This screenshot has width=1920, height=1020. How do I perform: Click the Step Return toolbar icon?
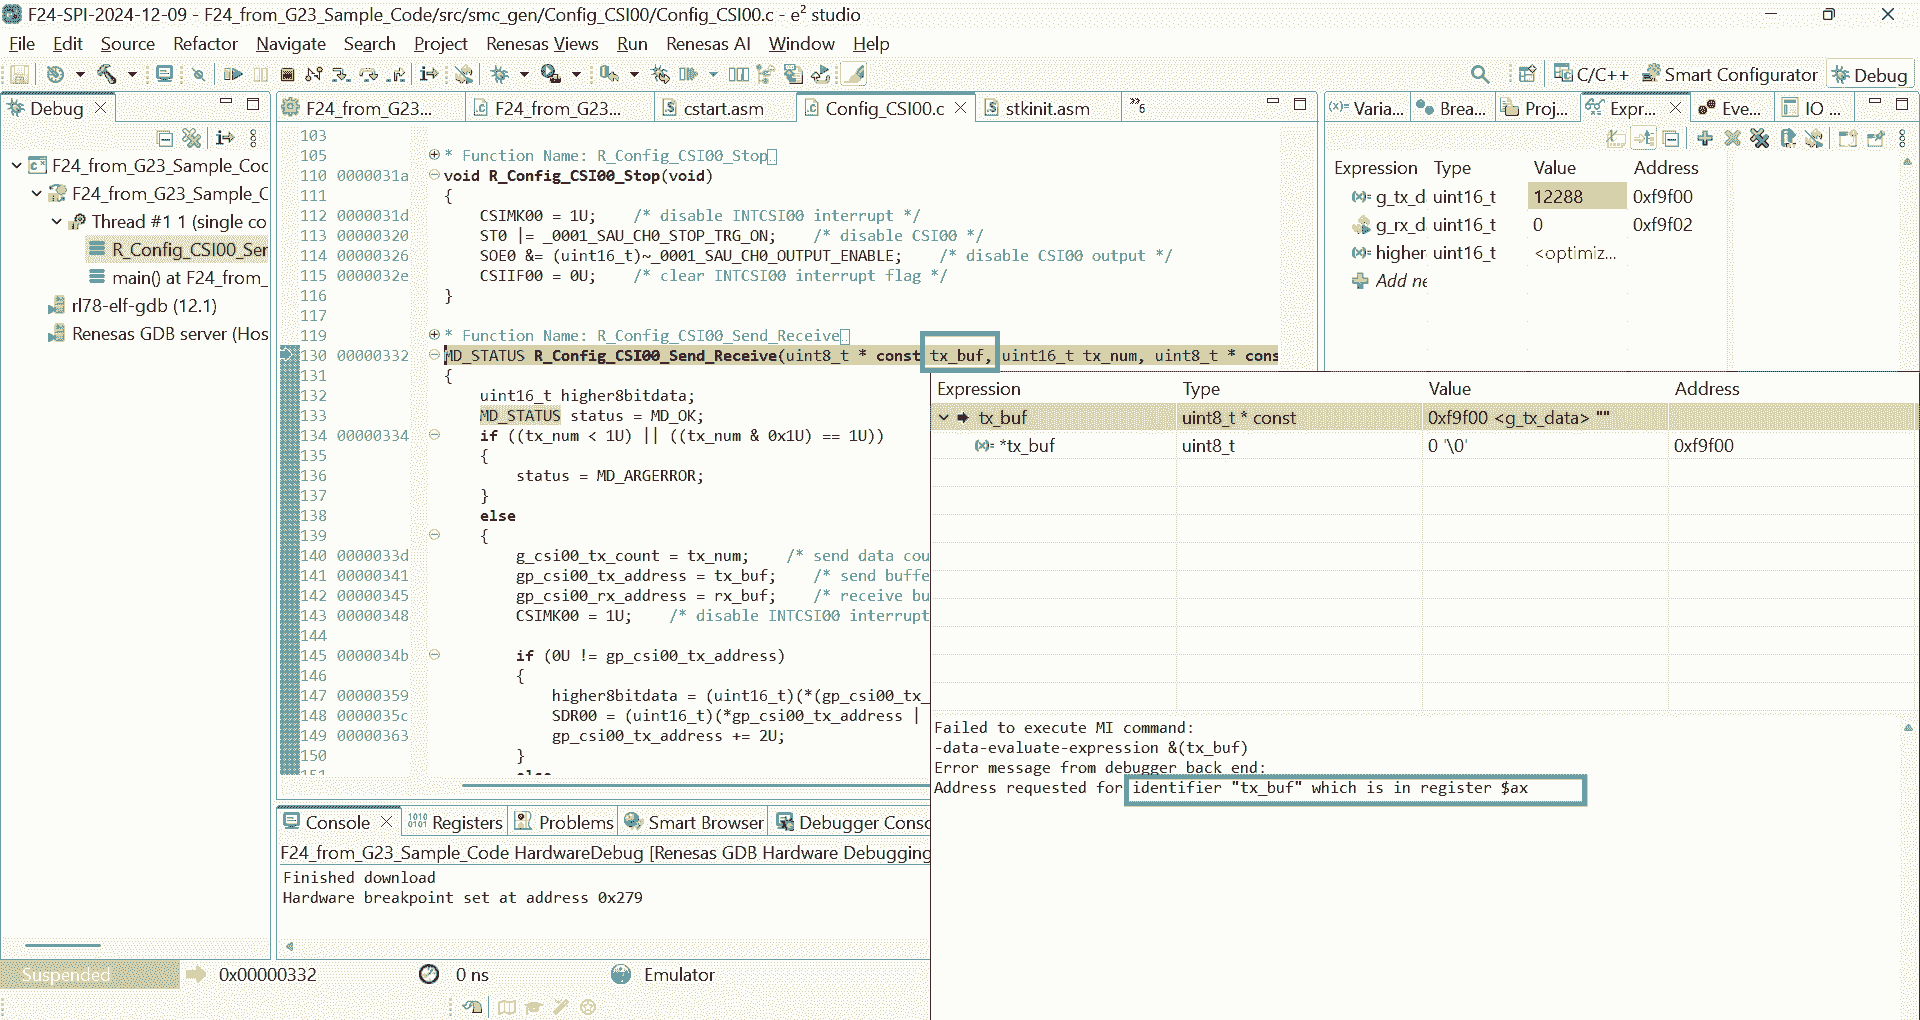pyautogui.click(x=397, y=74)
